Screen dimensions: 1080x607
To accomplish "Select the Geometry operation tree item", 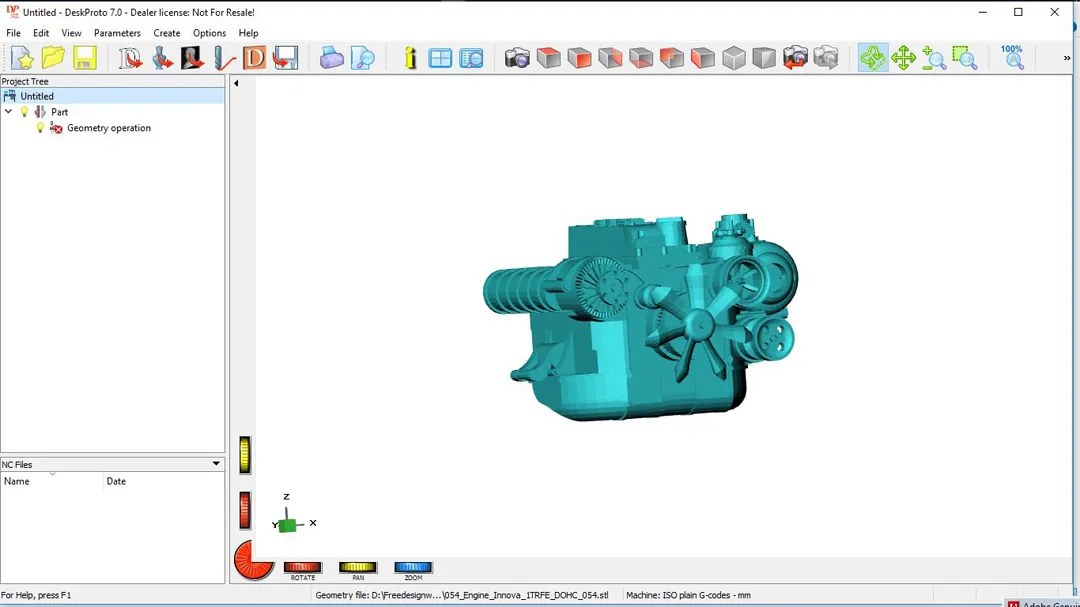I will point(109,127).
